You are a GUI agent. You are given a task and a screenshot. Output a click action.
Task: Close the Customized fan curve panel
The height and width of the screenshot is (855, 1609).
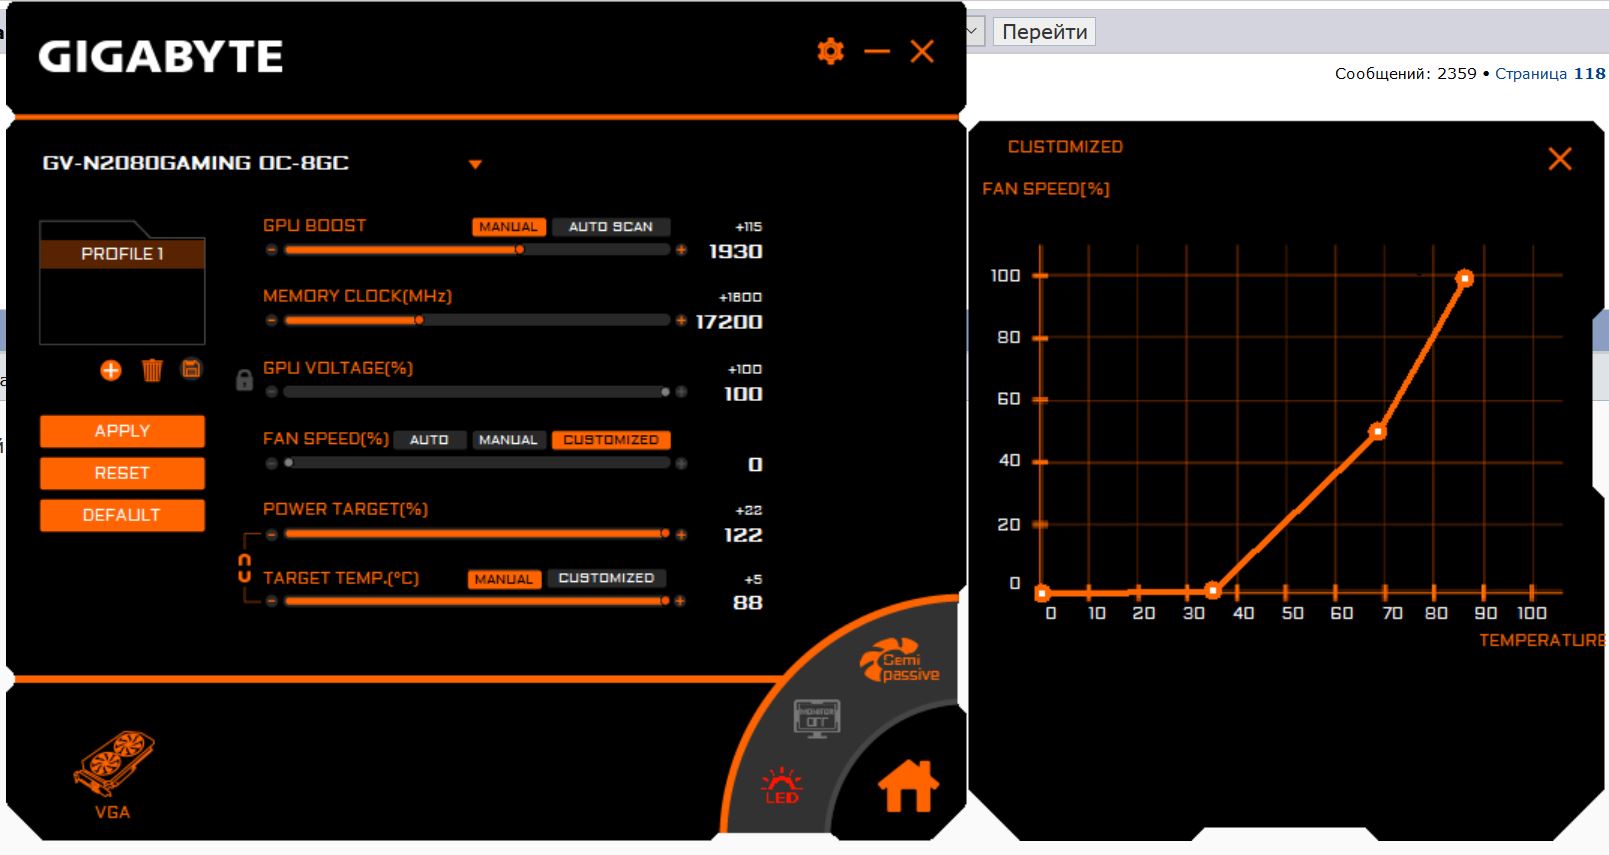tap(1560, 158)
